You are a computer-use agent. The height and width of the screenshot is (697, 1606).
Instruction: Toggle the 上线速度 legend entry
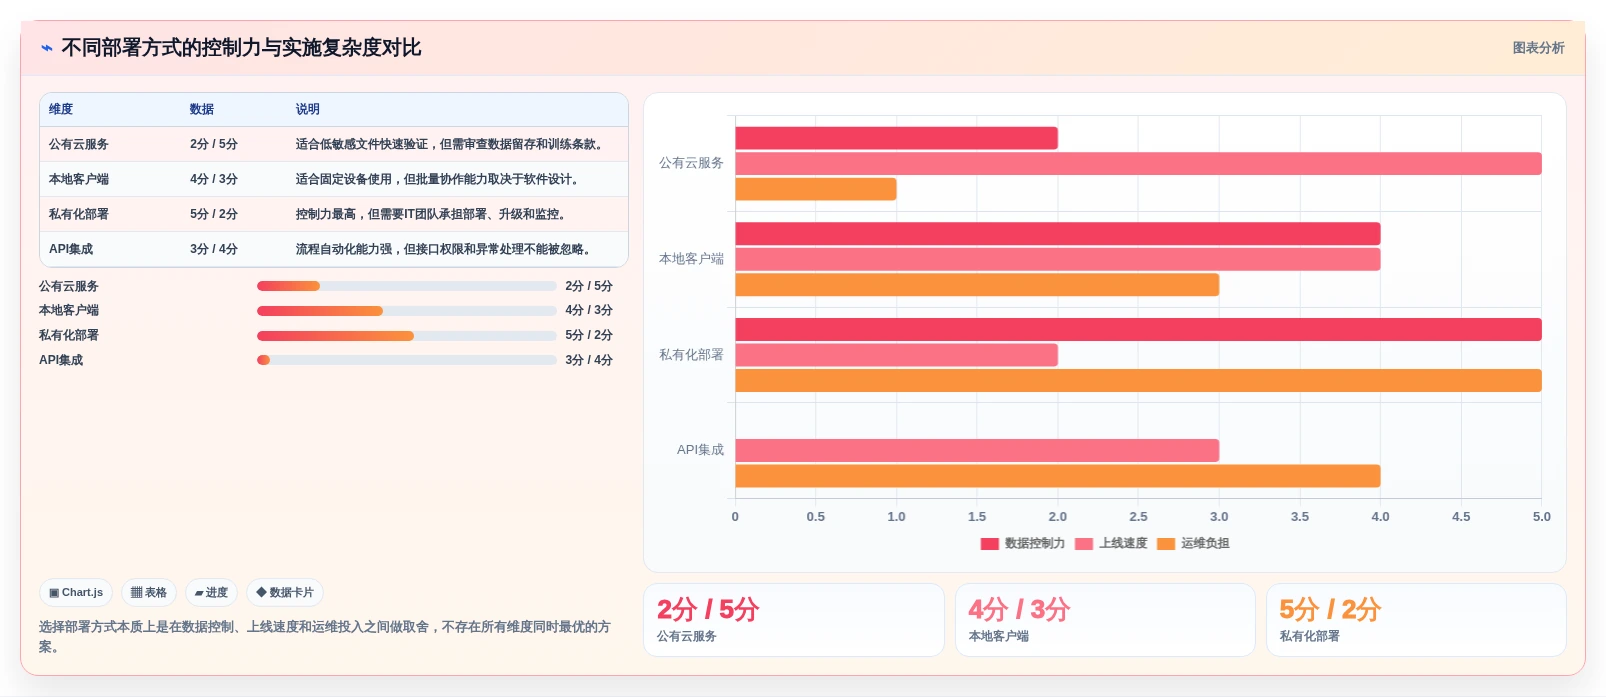pyautogui.click(x=1111, y=543)
